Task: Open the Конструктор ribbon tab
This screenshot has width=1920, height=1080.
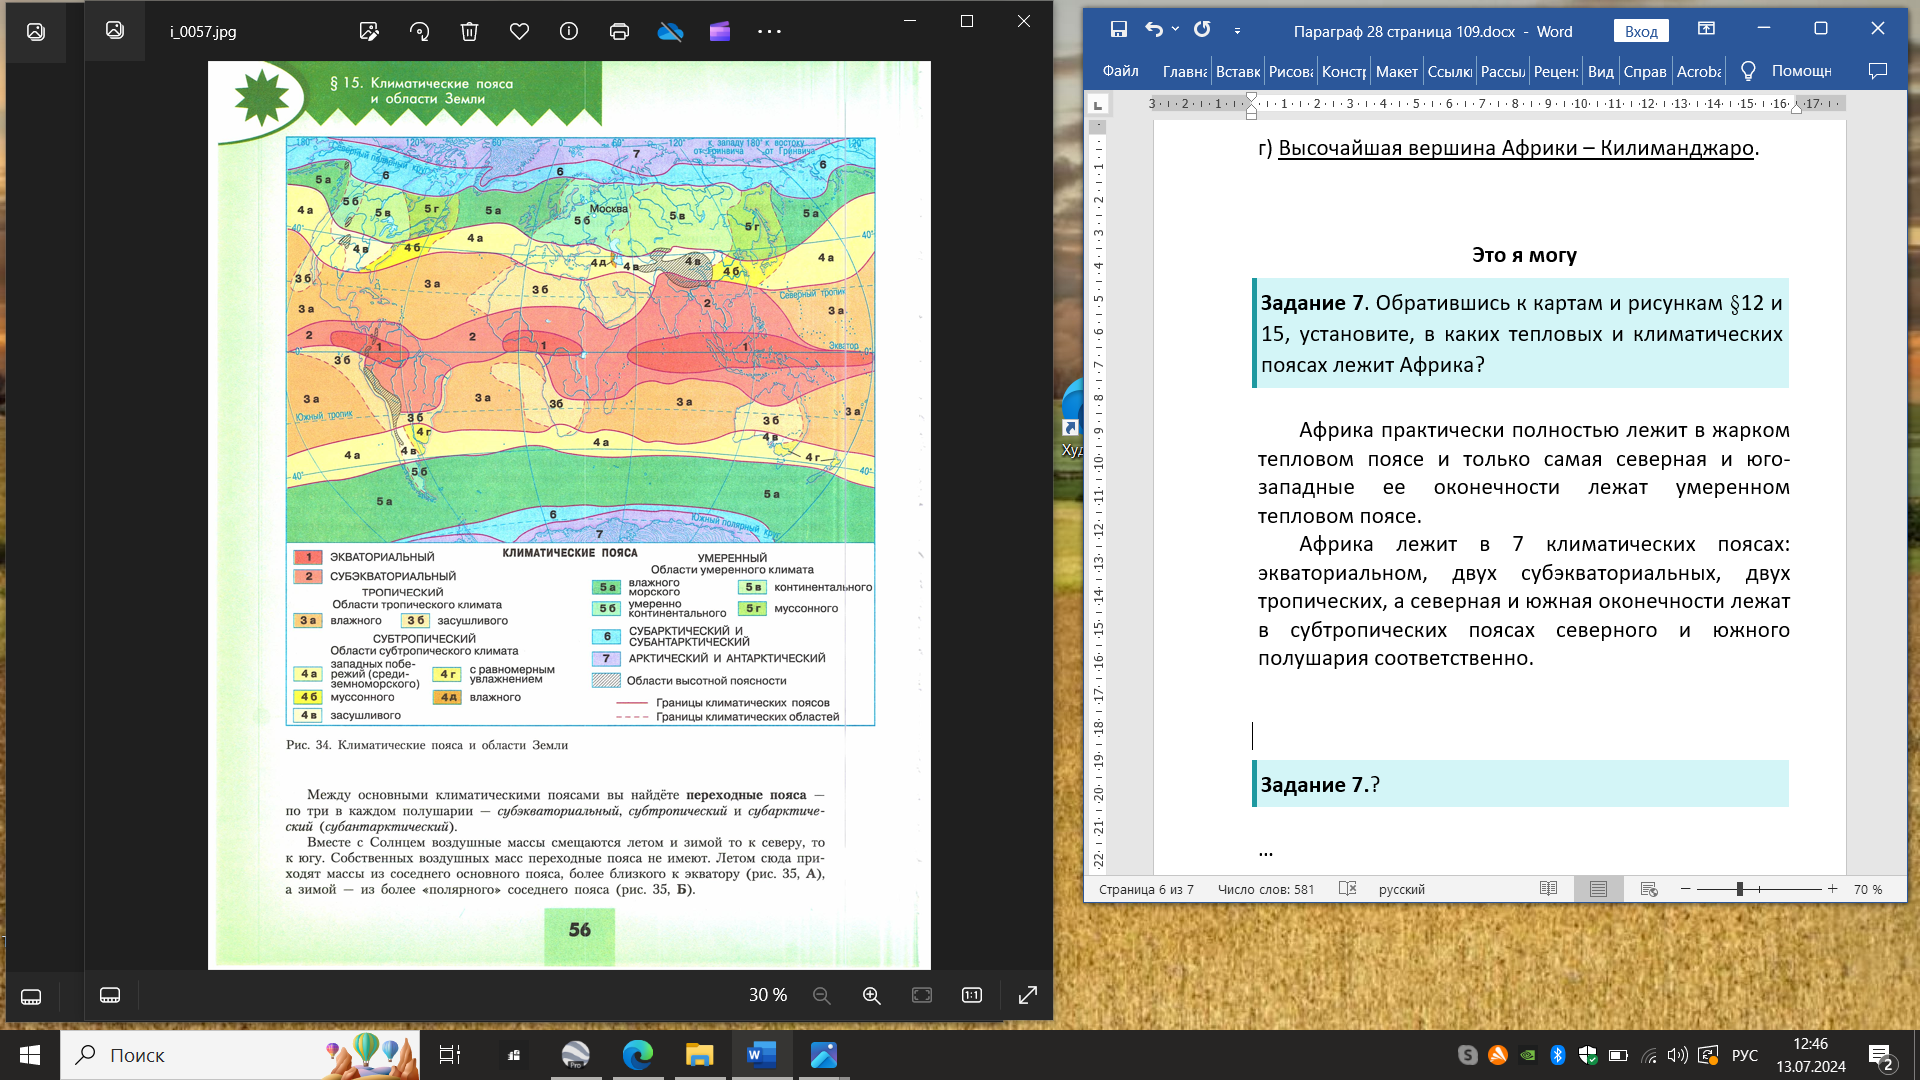Action: [x=1344, y=71]
